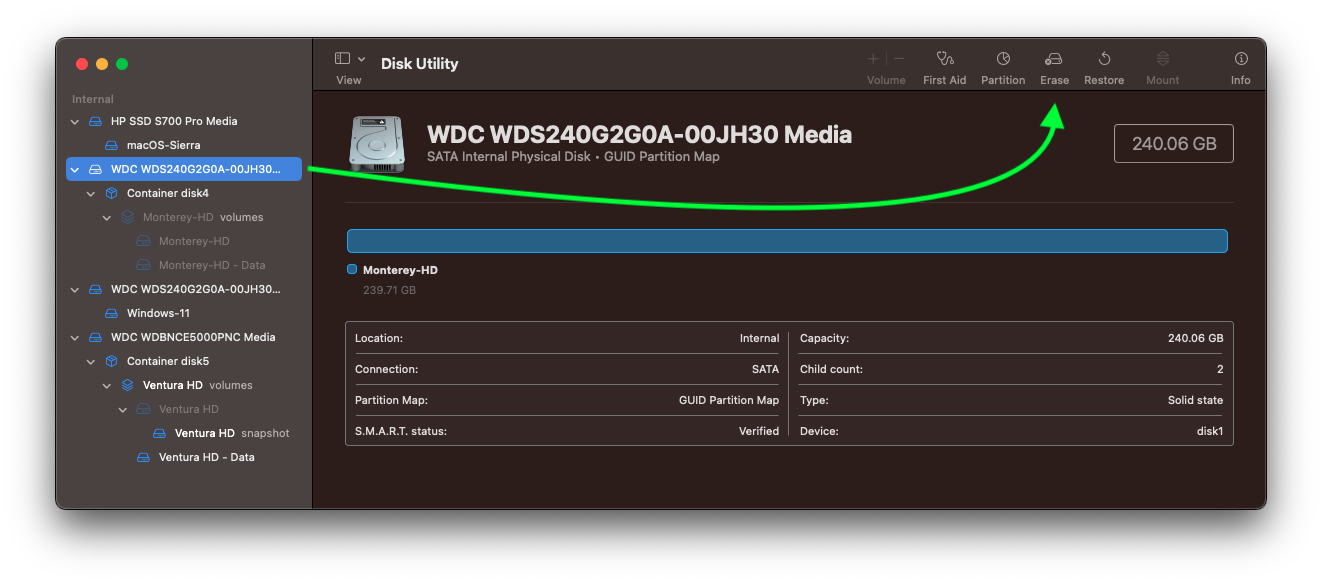1322x583 pixels.
Task: Click the remove Volume minus button
Action: pos(899,59)
